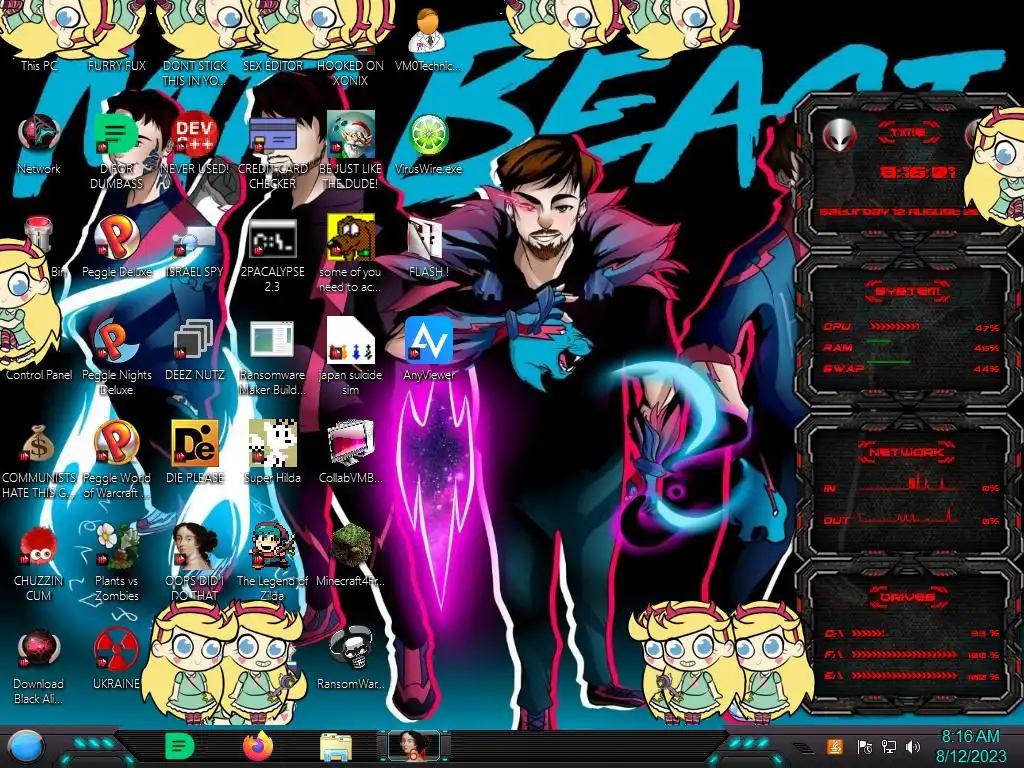The width and height of the screenshot is (1024, 768).
Task: Switch to portrait app taskbar button
Action: [x=414, y=747]
